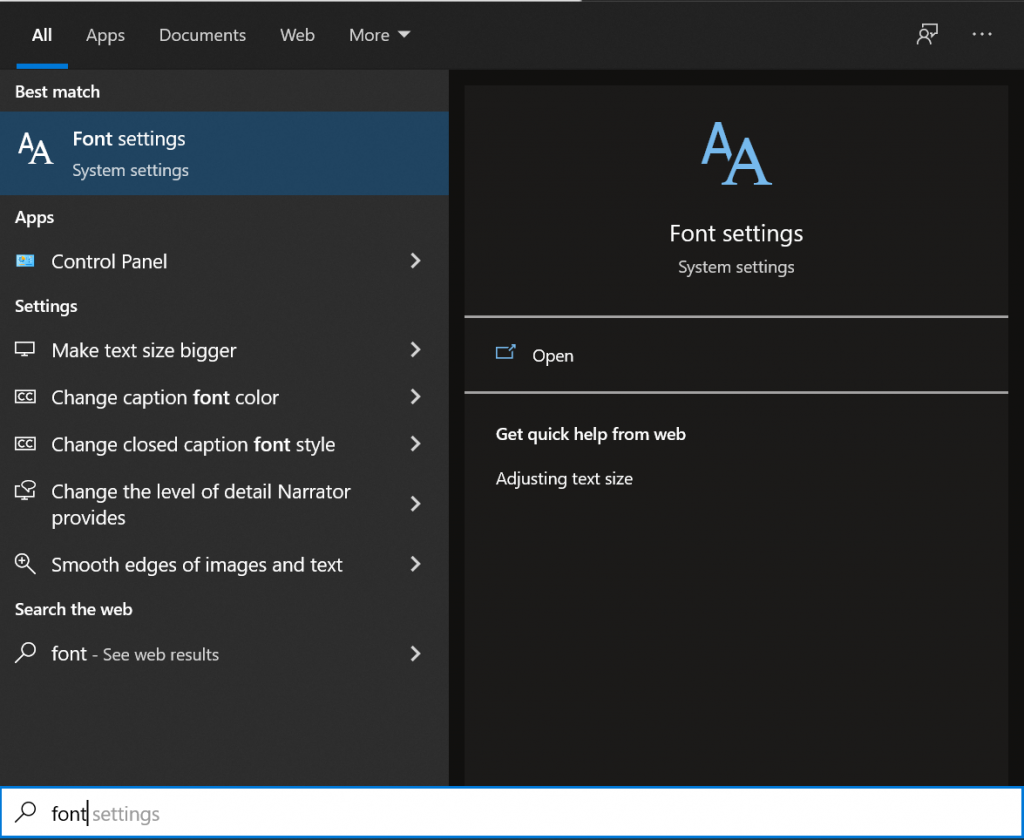Open the Adjusting text size help link

[x=564, y=478]
